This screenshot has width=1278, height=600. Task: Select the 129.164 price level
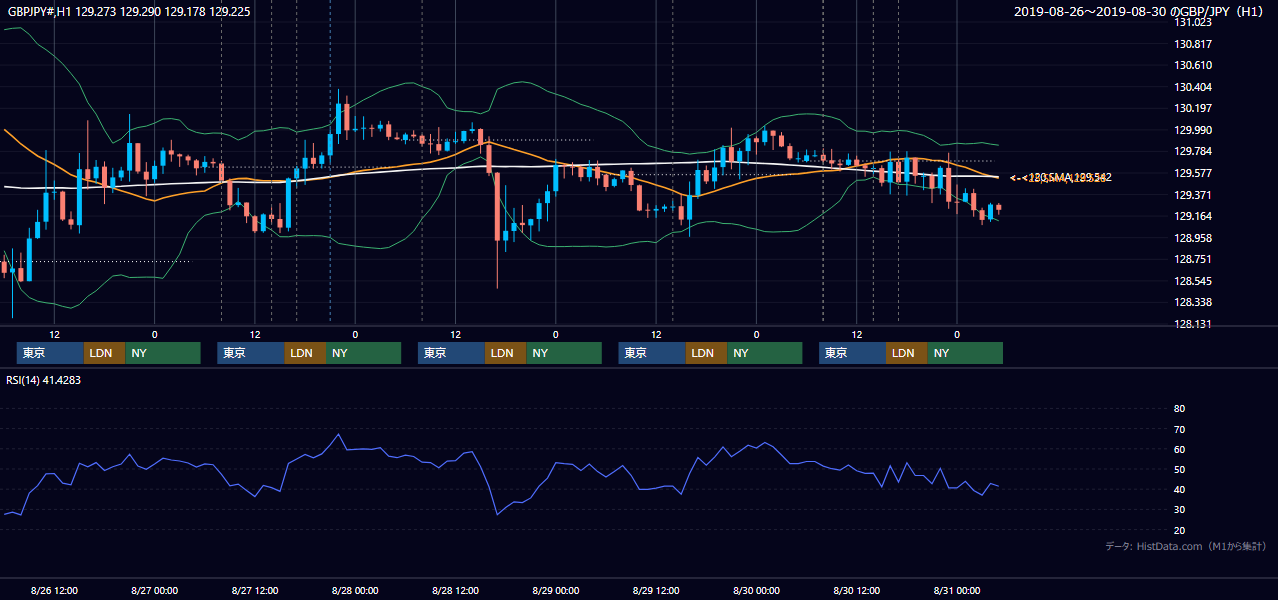(x=1195, y=216)
